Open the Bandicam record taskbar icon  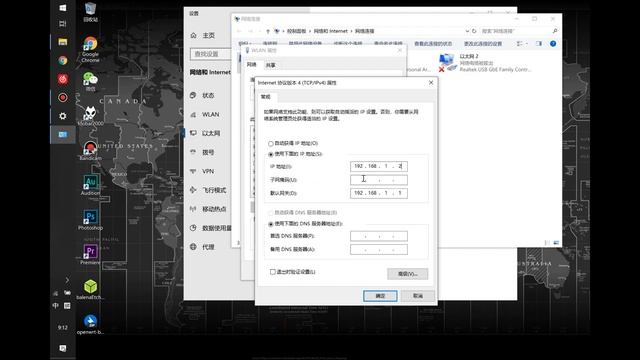point(62,98)
